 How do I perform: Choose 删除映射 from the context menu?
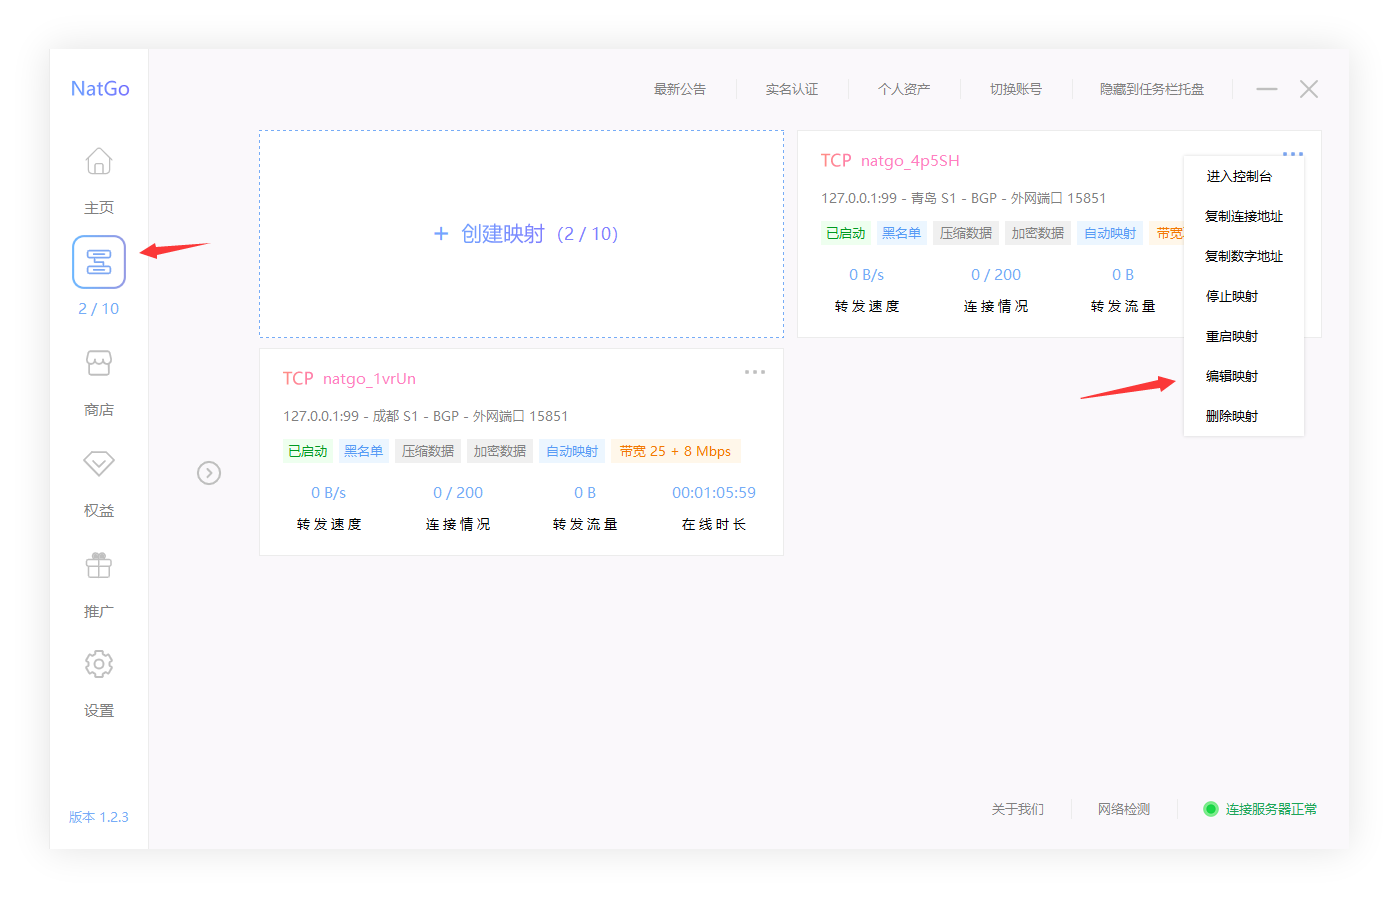coord(1232,416)
